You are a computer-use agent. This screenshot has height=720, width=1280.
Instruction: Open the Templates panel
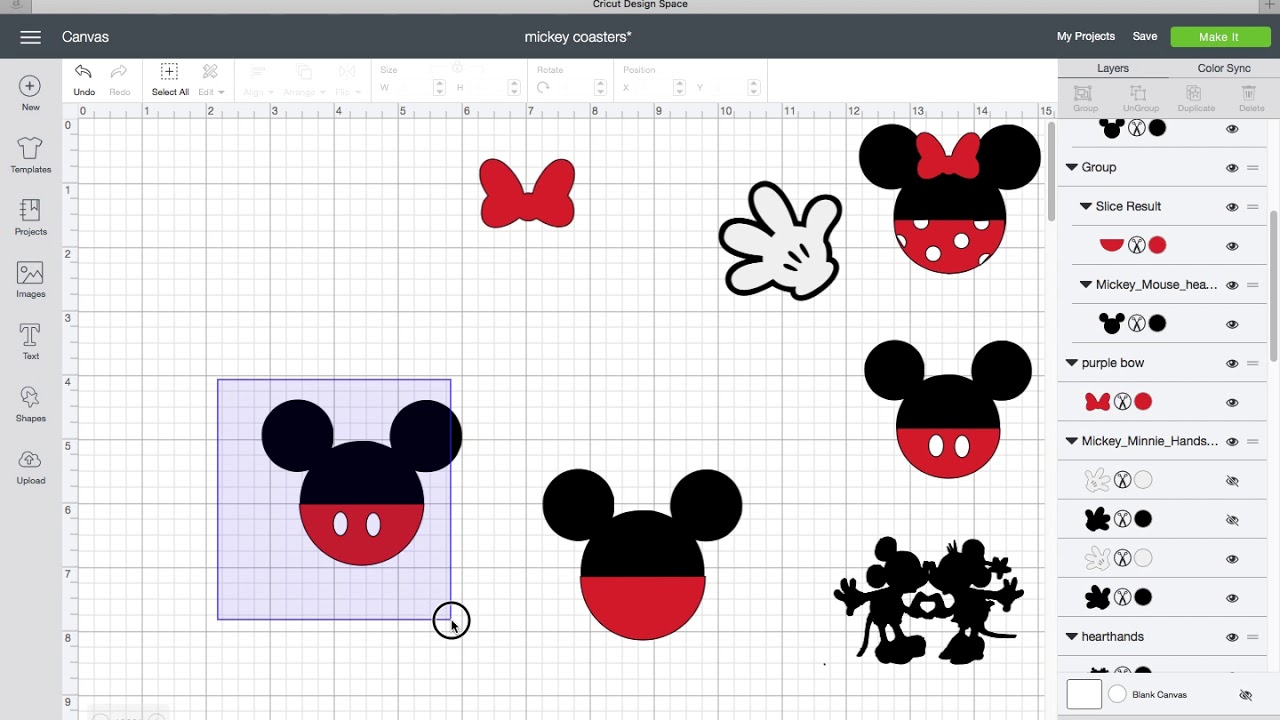click(x=30, y=155)
